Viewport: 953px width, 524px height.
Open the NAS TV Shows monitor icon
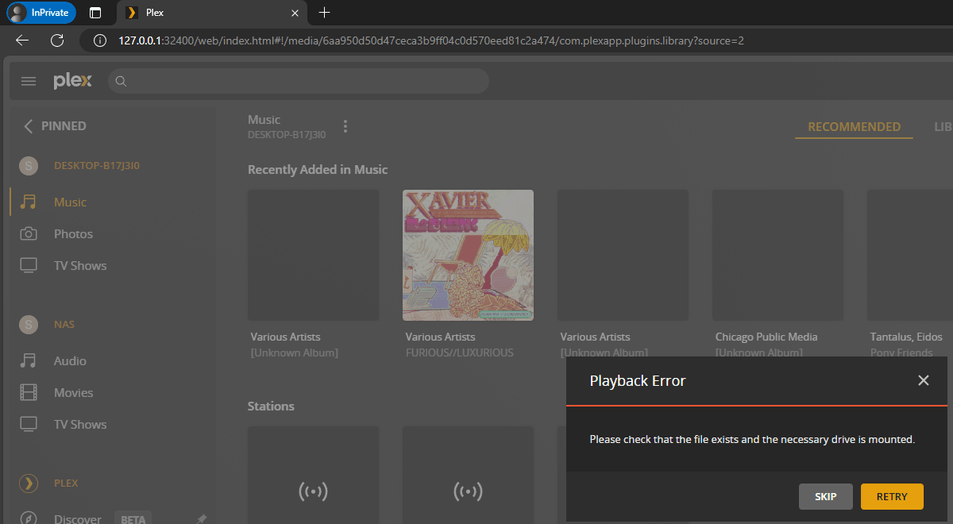[x=28, y=424]
